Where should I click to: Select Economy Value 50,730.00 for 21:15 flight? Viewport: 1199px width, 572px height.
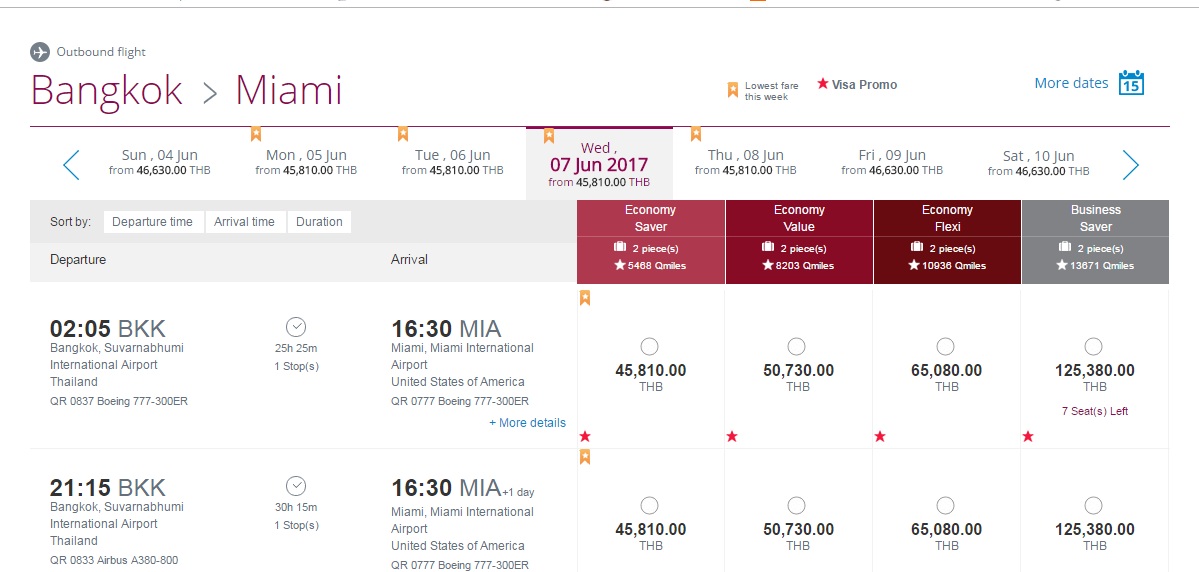pyautogui.click(x=796, y=505)
